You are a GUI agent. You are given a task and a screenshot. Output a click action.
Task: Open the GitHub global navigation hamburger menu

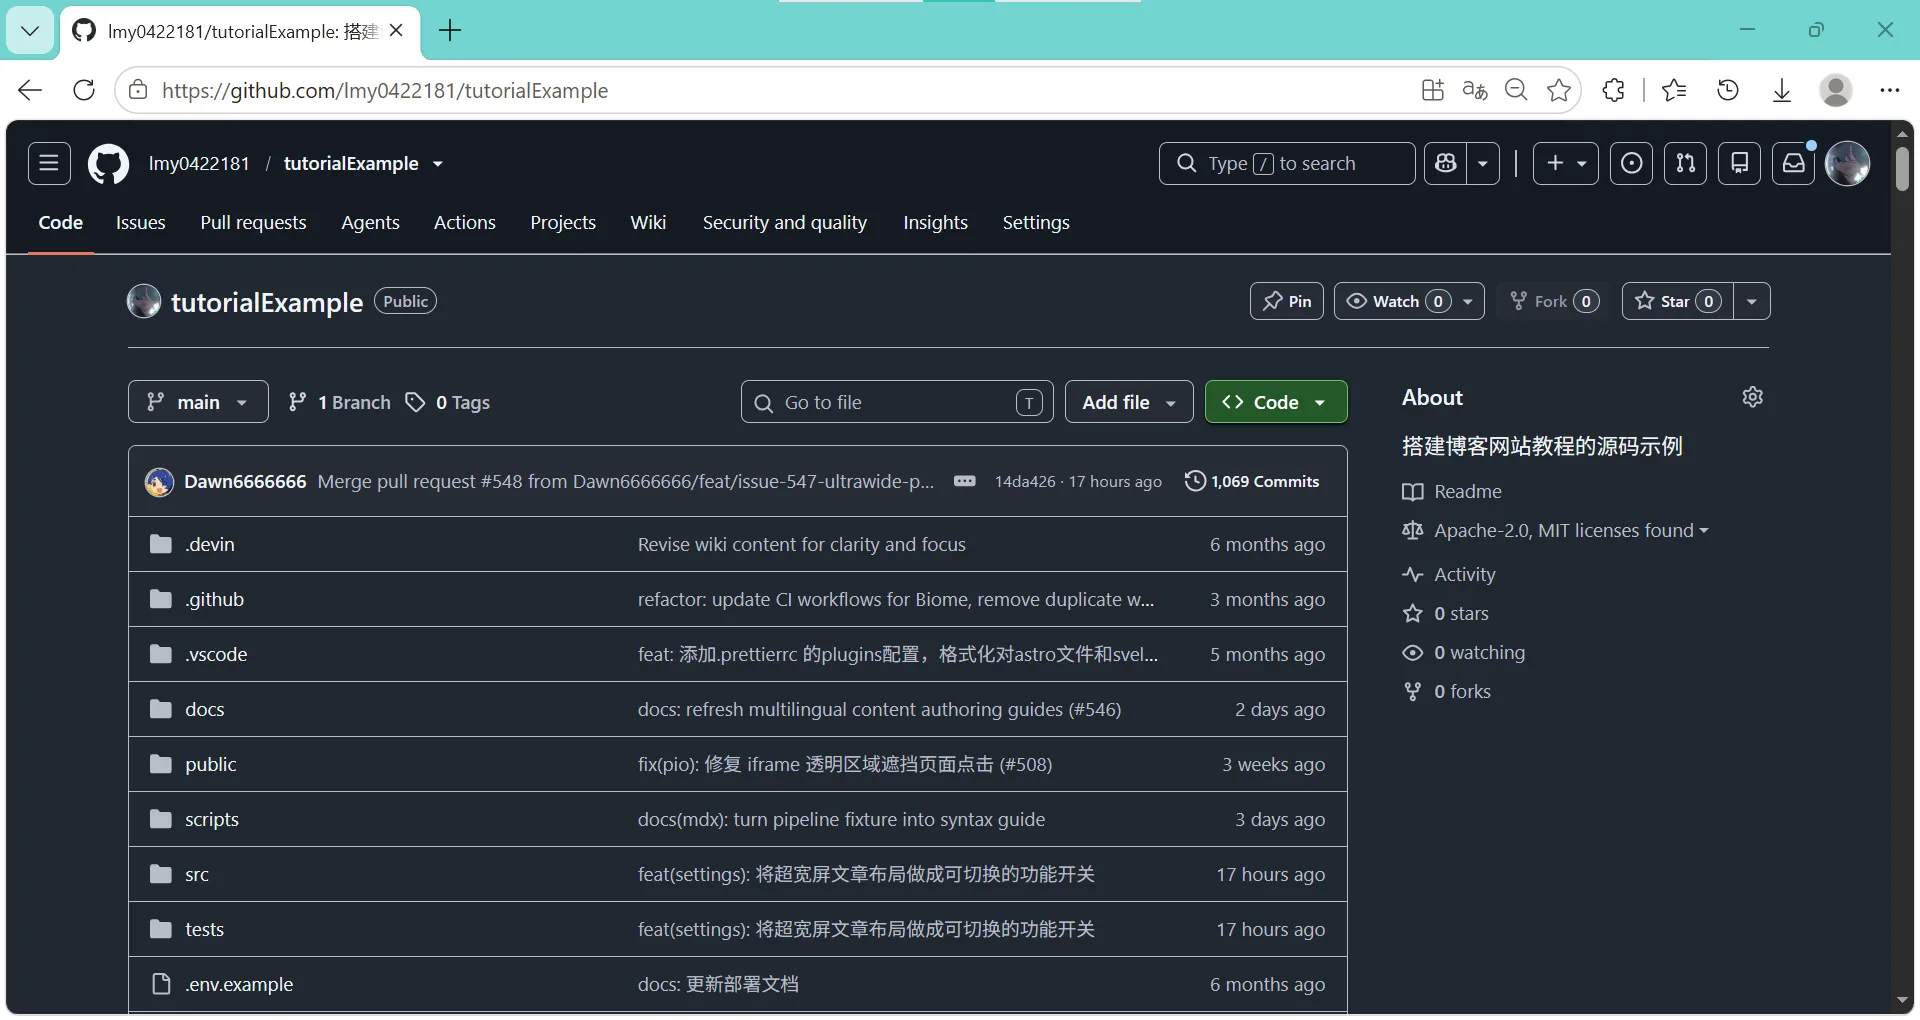coord(49,163)
